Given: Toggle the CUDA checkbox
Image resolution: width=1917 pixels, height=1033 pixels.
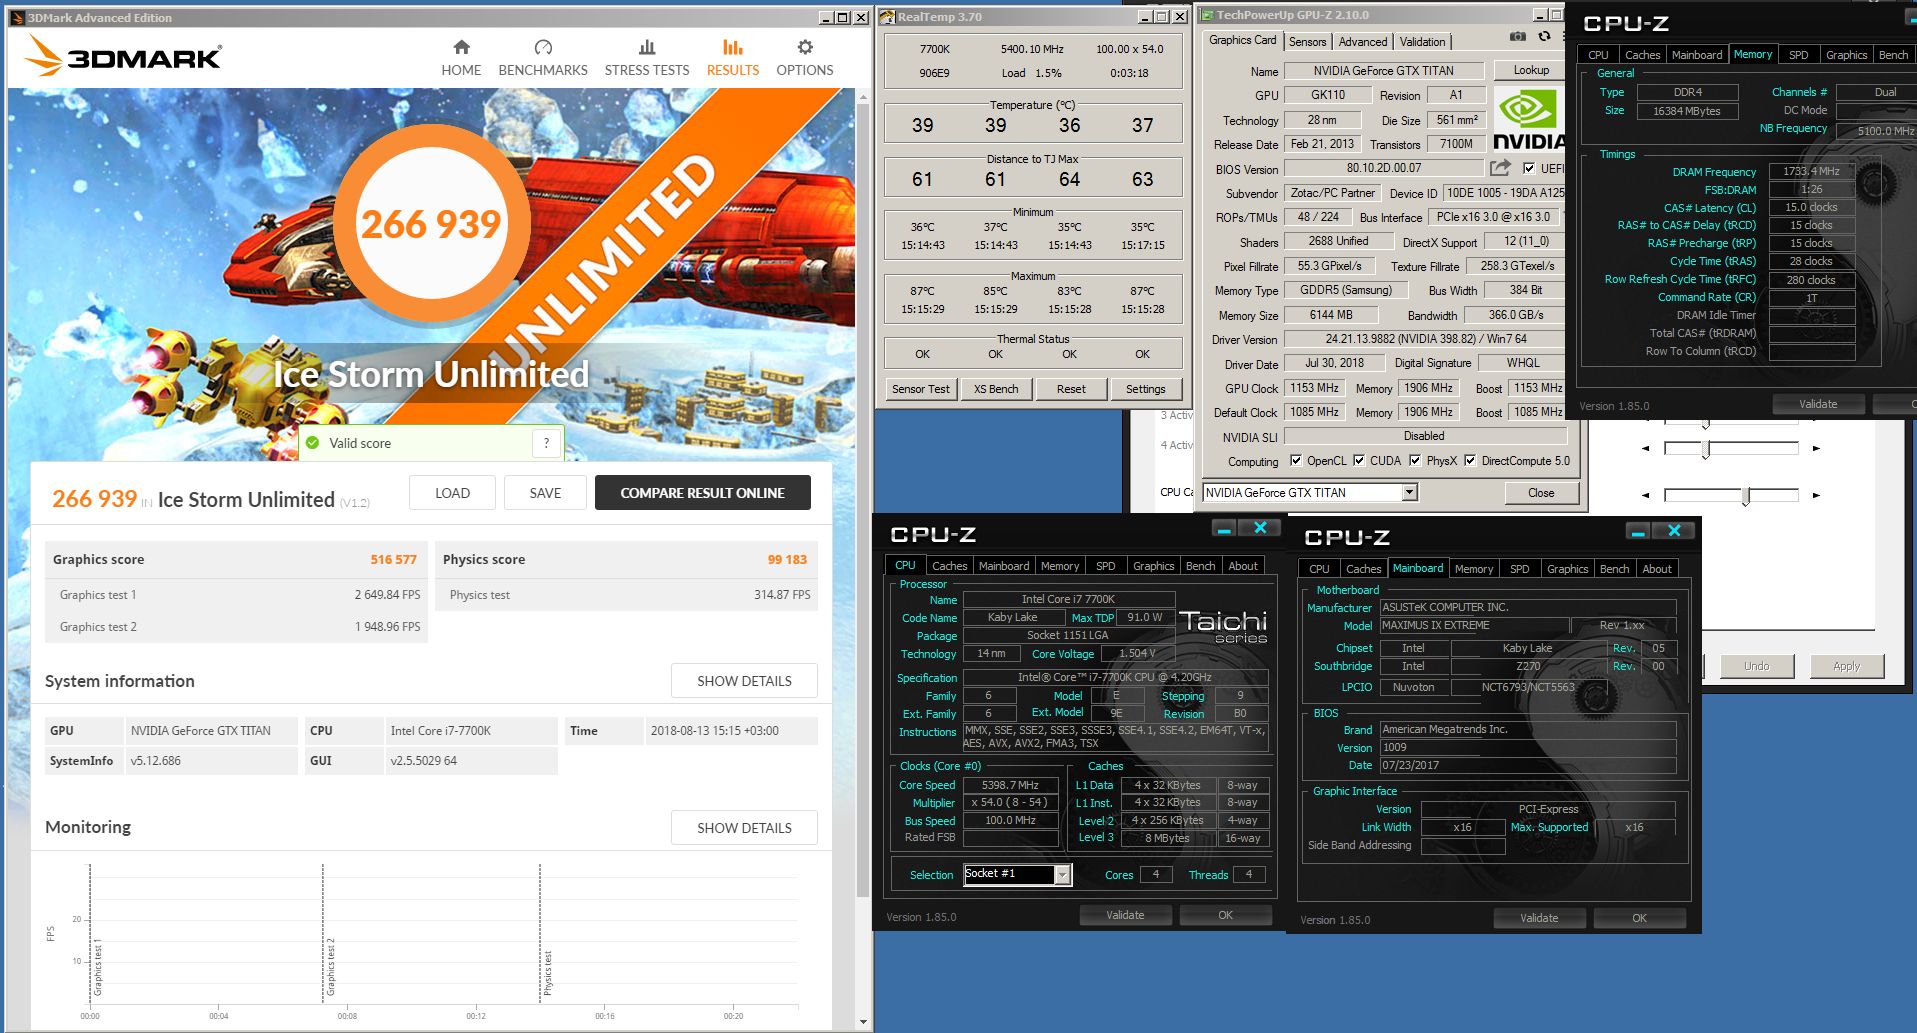Looking at the screenshot, I should (1359, 461).
